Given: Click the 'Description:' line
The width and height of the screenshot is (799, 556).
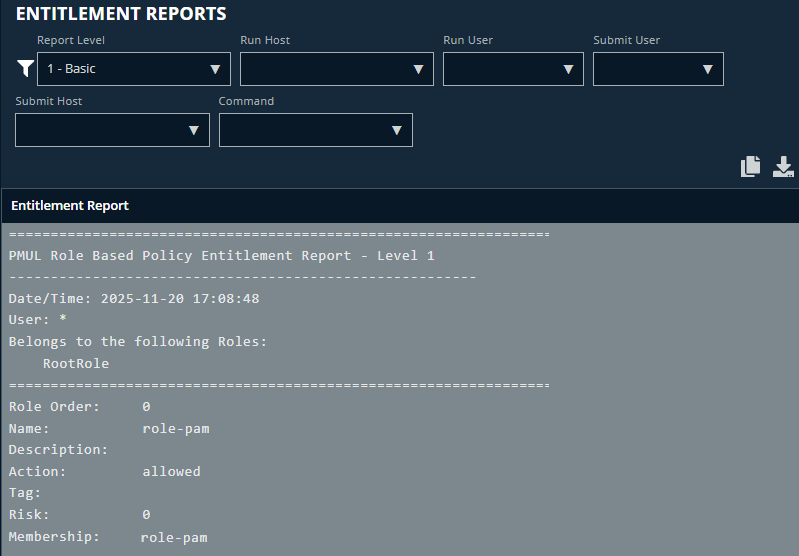Looking at the screenshot, I should point(59,449).
